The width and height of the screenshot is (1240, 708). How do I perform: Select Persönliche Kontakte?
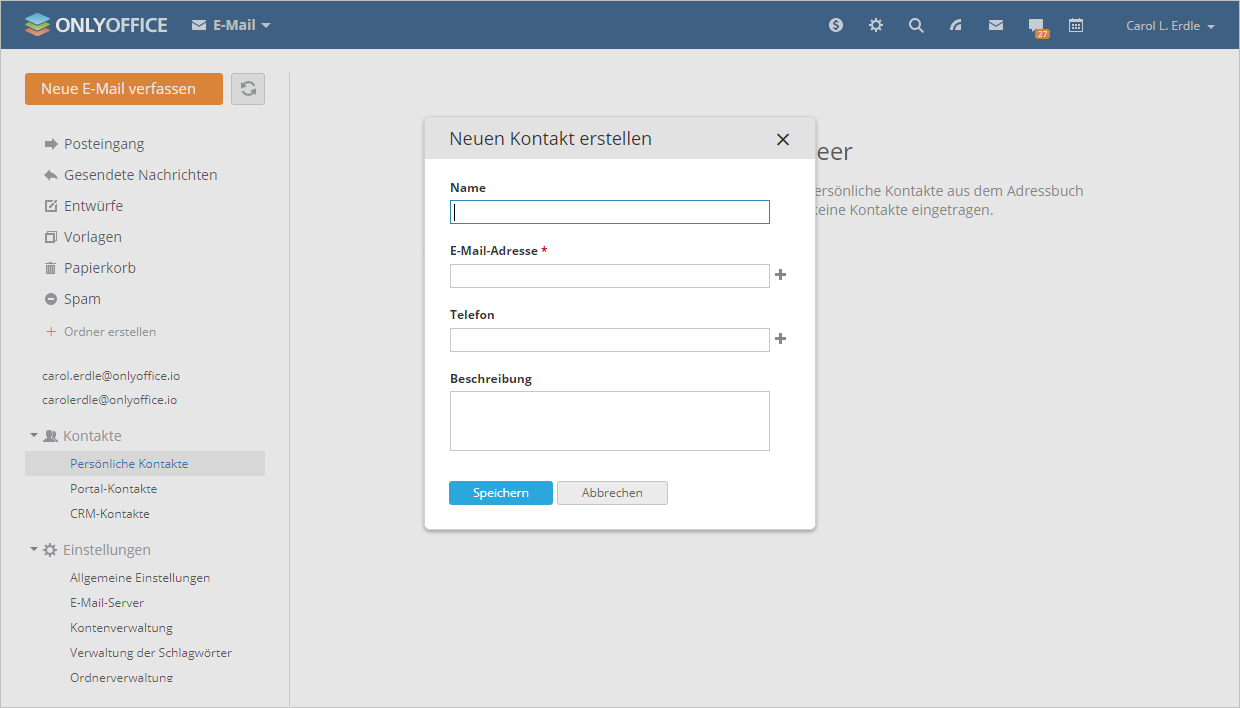(x=145, y=464)
